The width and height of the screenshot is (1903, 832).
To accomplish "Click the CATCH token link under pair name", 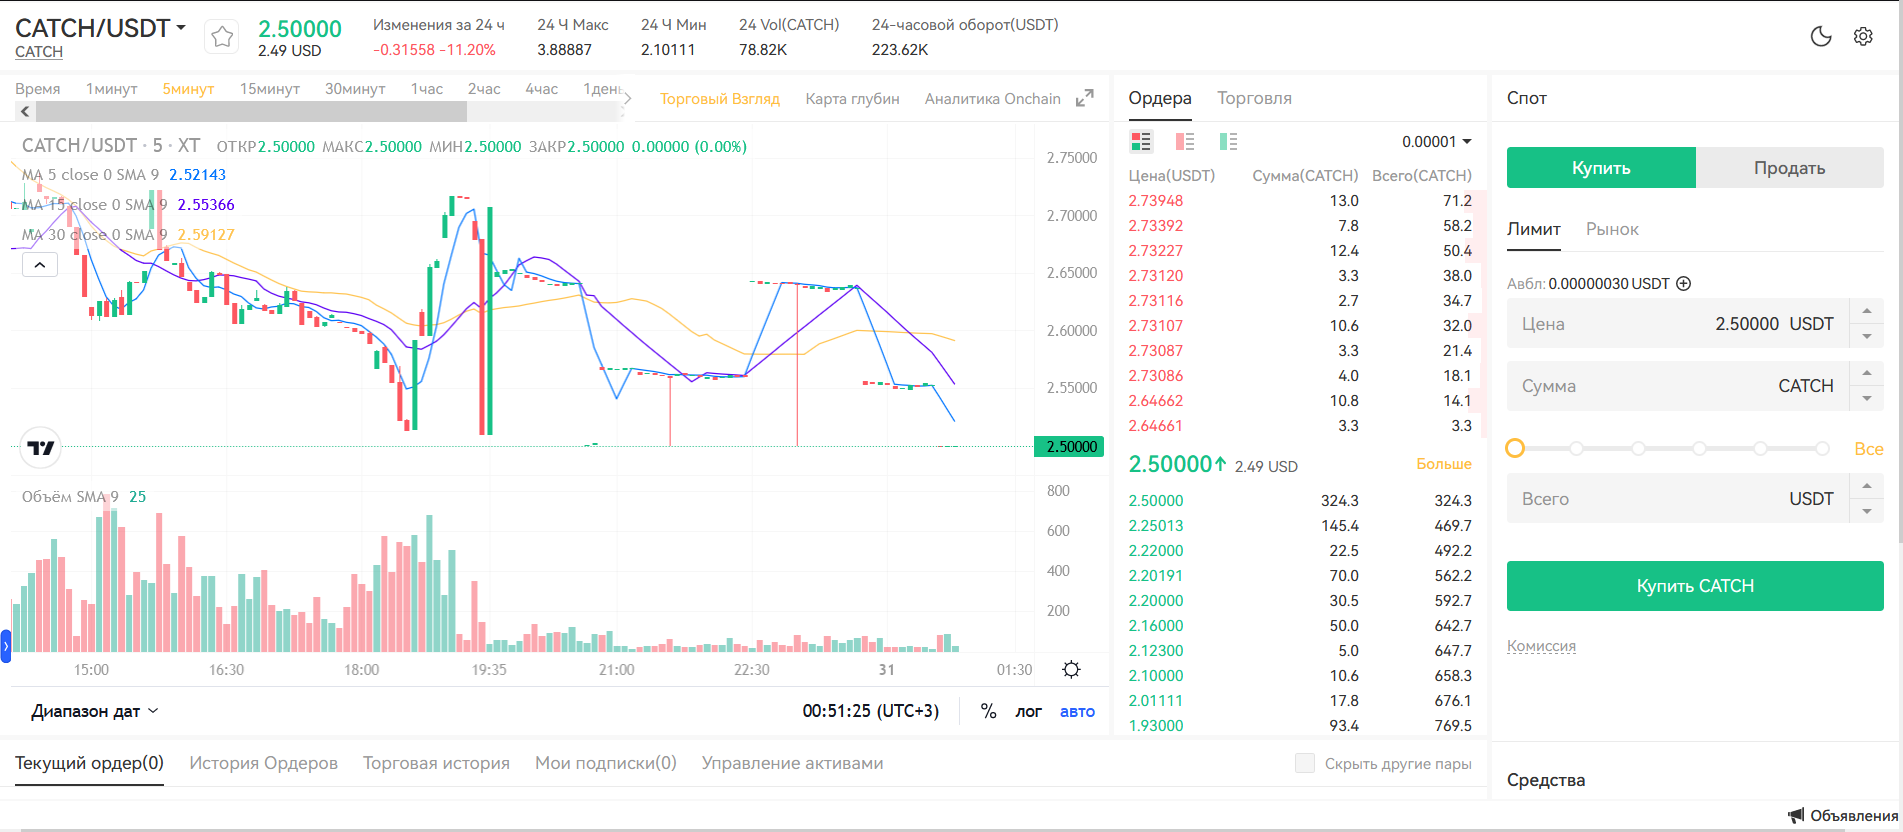I will coord(39,52).
